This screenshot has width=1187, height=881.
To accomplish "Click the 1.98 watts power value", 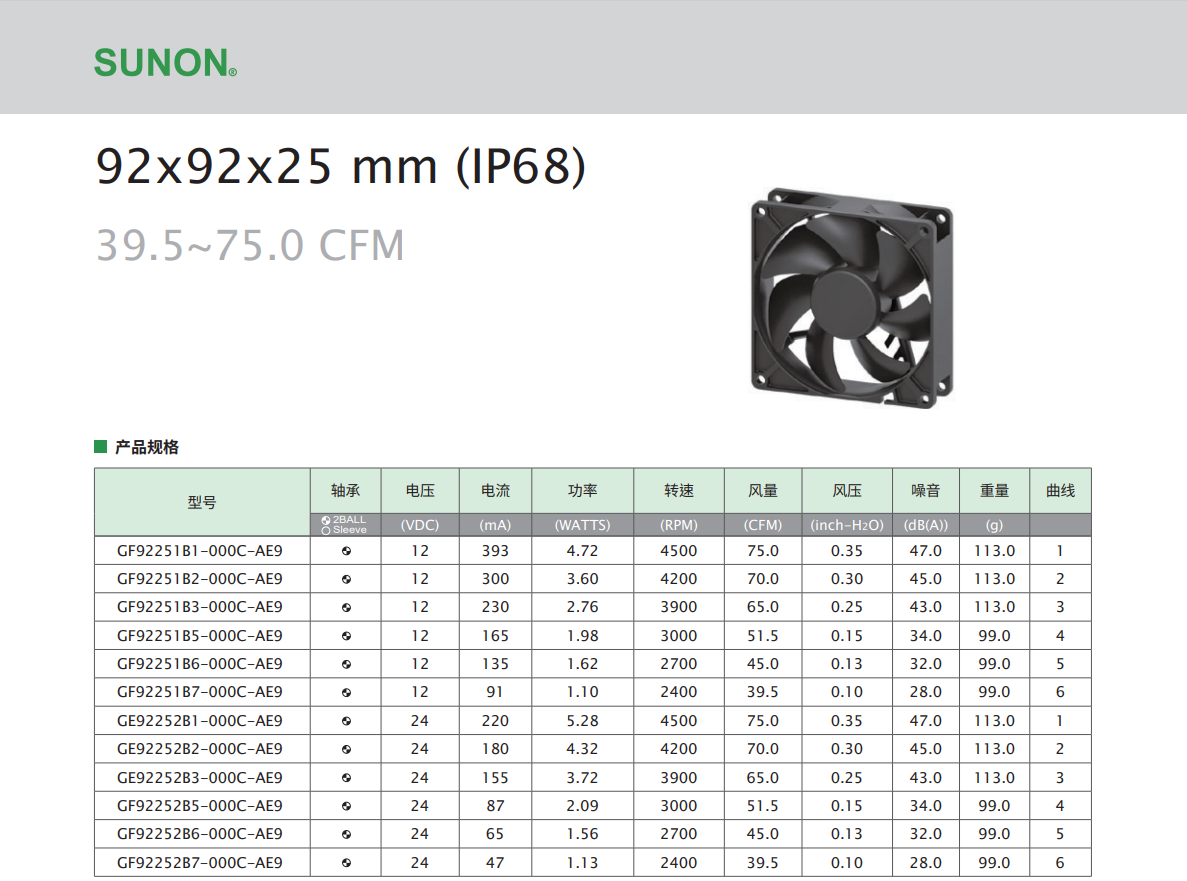I will coord(583,636).
